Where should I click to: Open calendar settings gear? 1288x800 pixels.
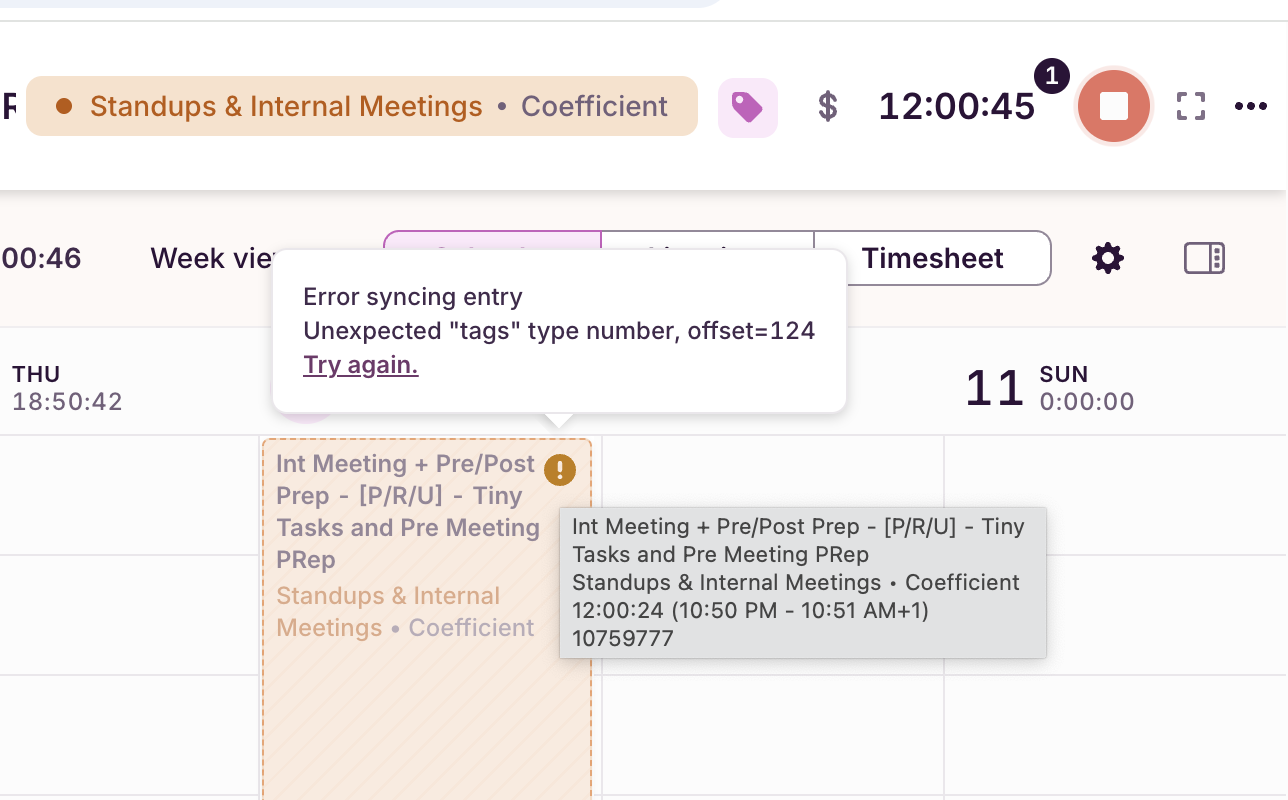coord(1108,259)
